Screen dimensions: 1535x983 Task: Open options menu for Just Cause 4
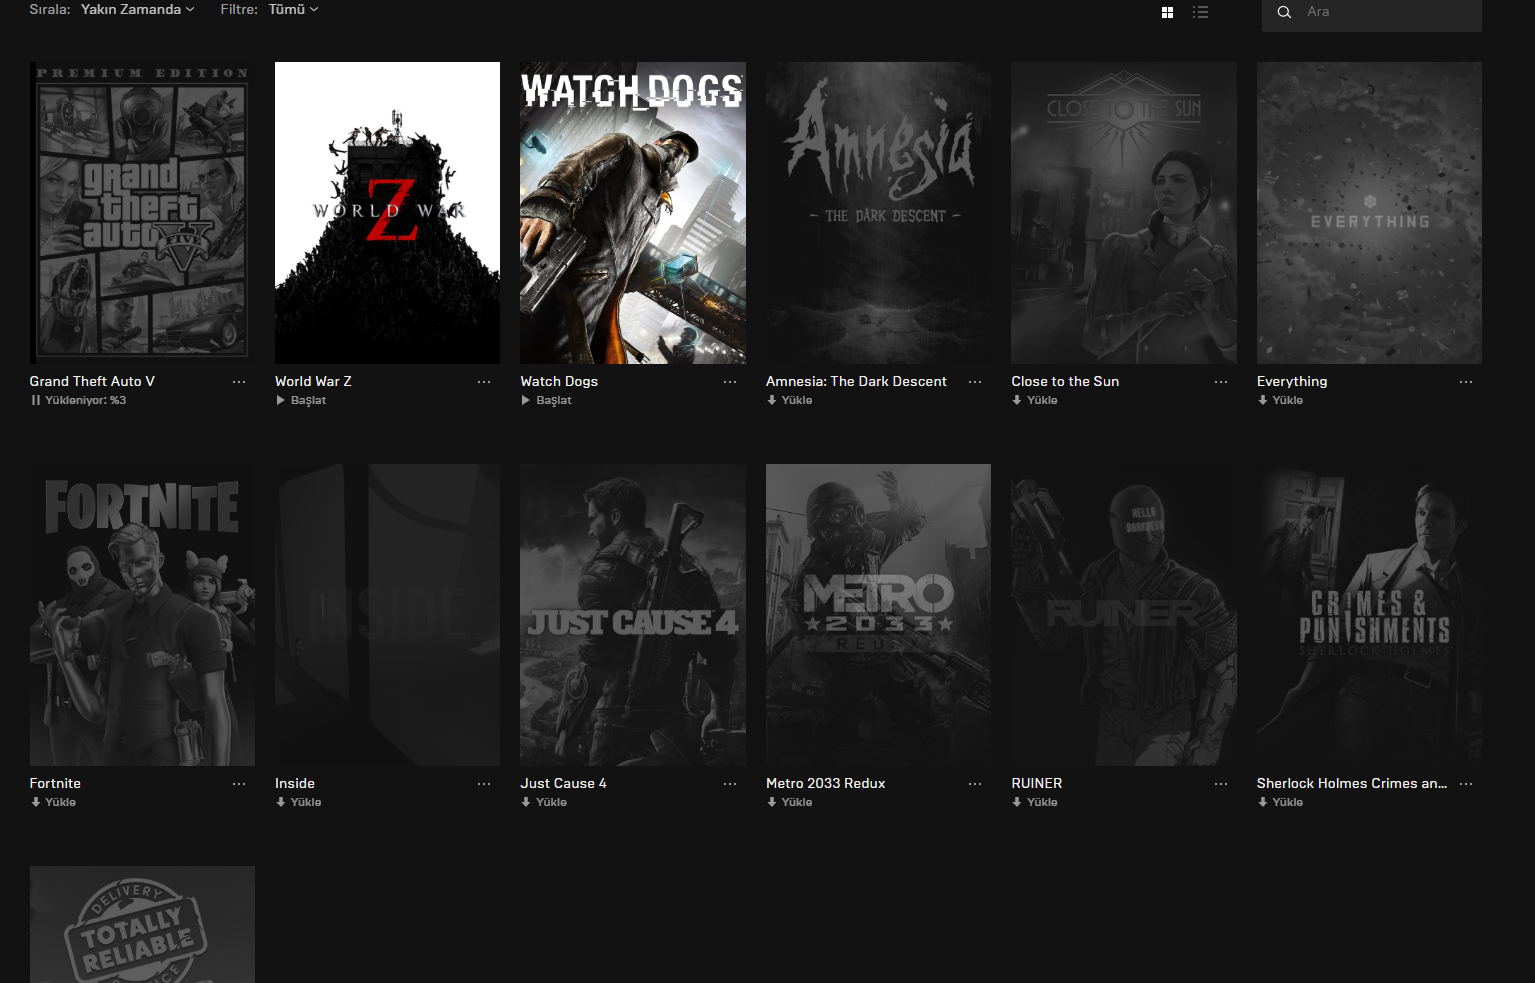coord(730,784)
